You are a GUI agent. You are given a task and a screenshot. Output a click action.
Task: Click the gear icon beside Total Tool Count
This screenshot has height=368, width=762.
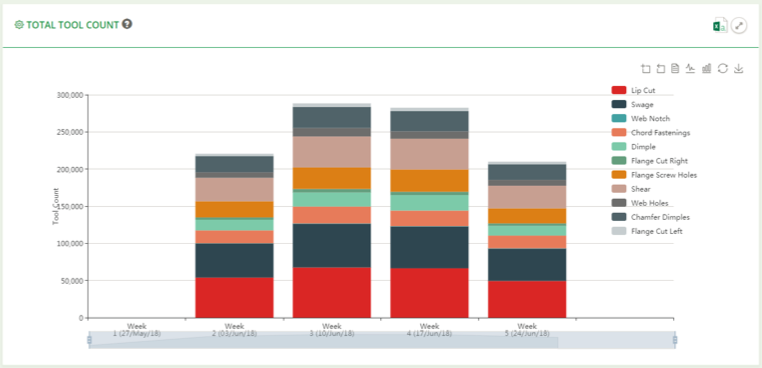(x=19, y=25)
